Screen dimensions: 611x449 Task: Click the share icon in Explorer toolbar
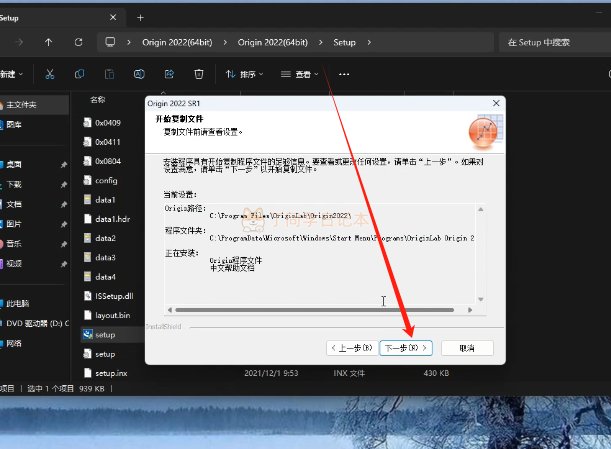(169, 74)
